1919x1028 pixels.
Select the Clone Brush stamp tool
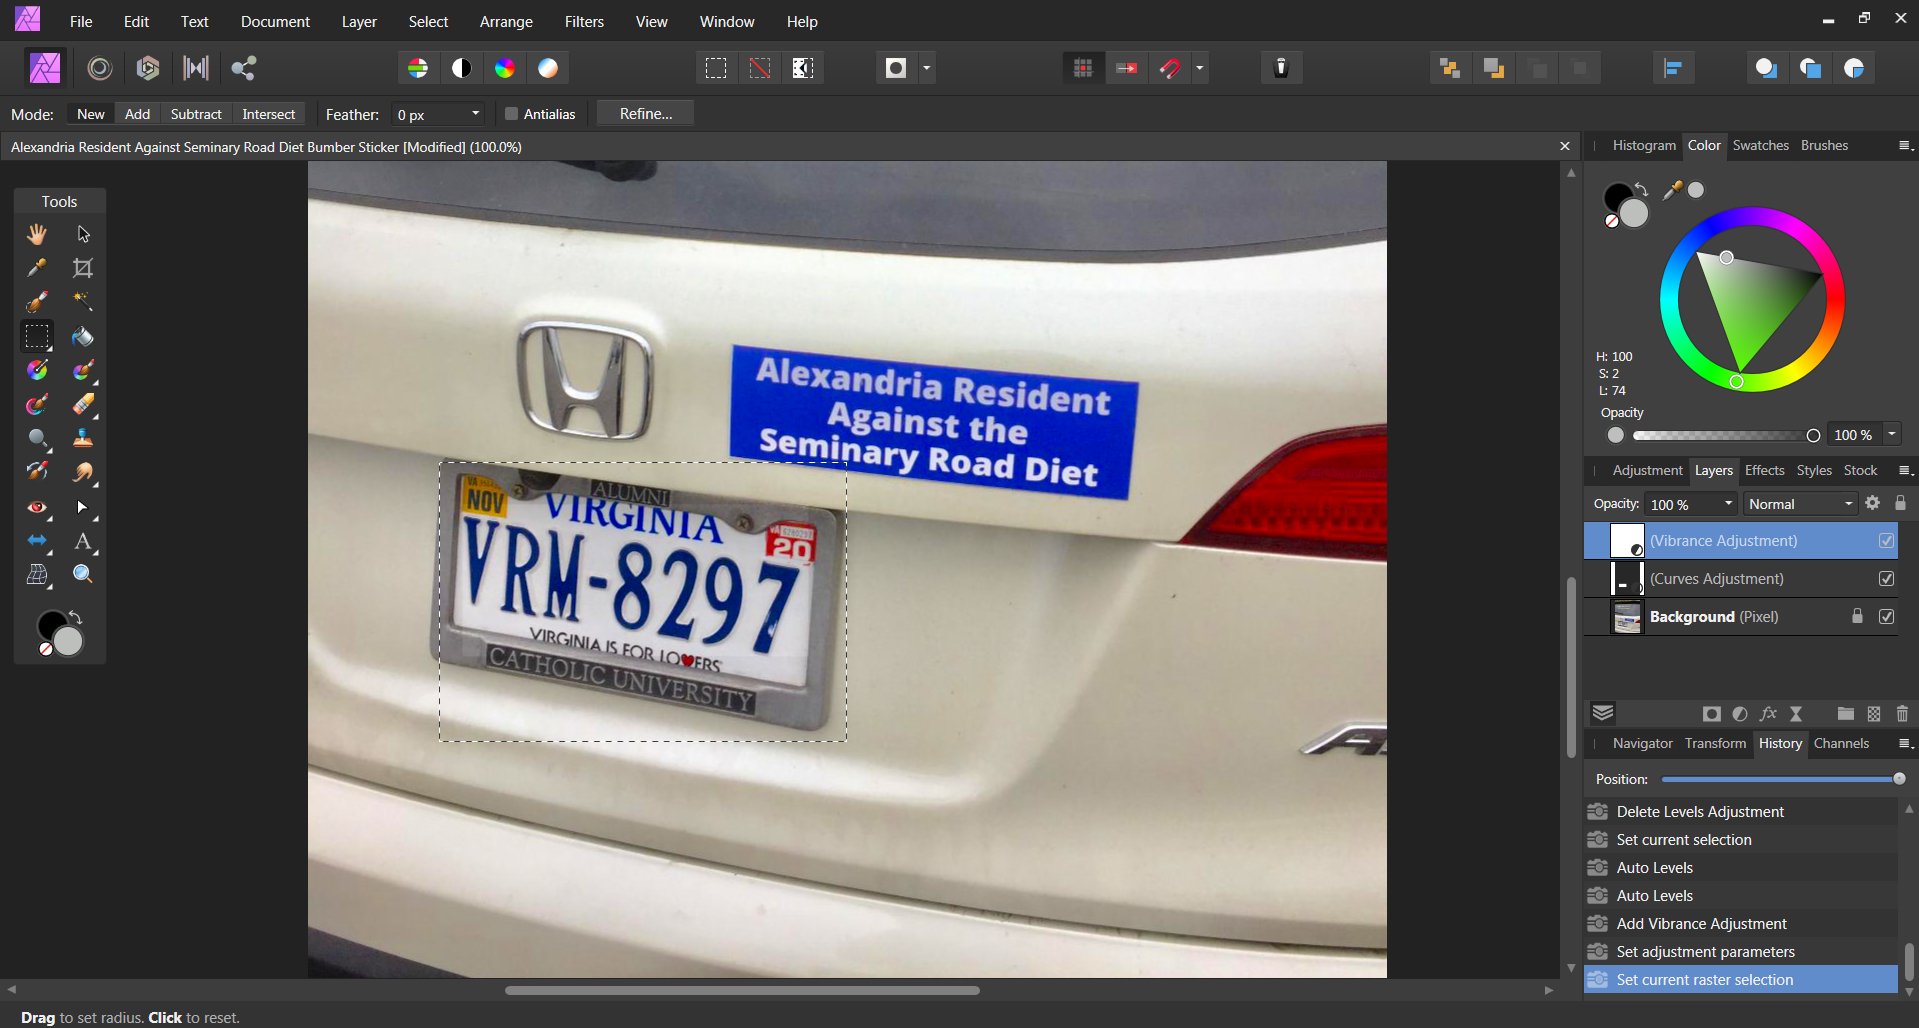[83, 438]
